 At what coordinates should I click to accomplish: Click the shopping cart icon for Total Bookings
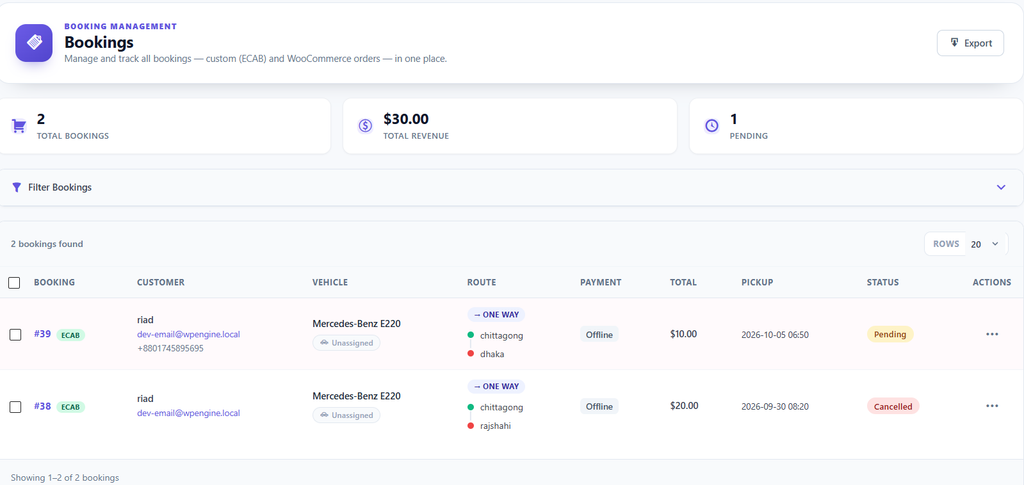(19, 126)
